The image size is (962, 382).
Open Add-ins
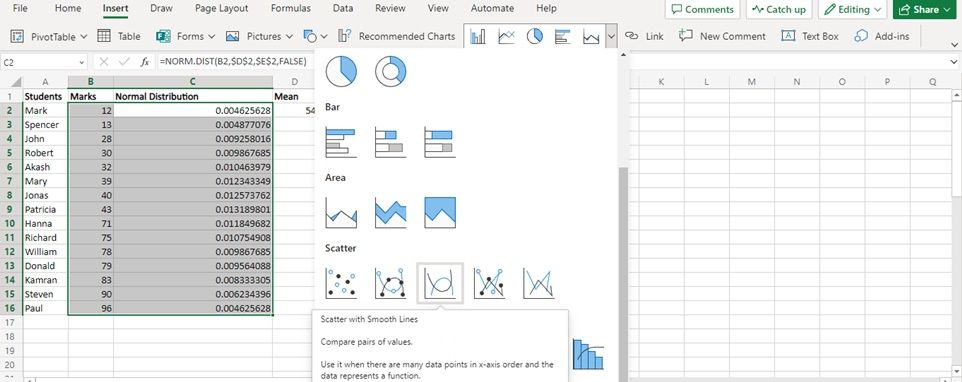coord(882,36)
